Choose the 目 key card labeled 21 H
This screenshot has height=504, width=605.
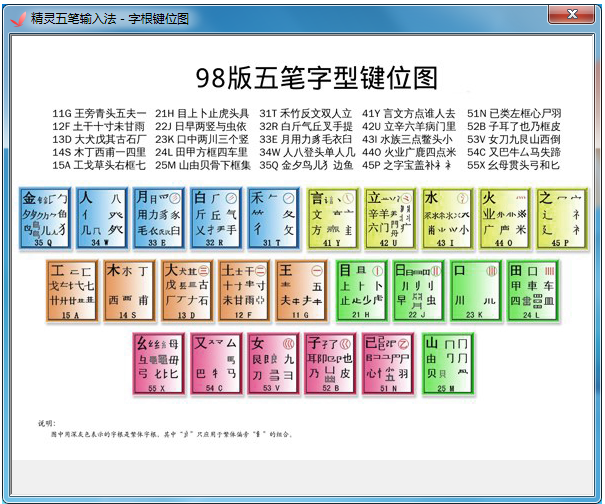pyautogui.click(x=362, y=291)
